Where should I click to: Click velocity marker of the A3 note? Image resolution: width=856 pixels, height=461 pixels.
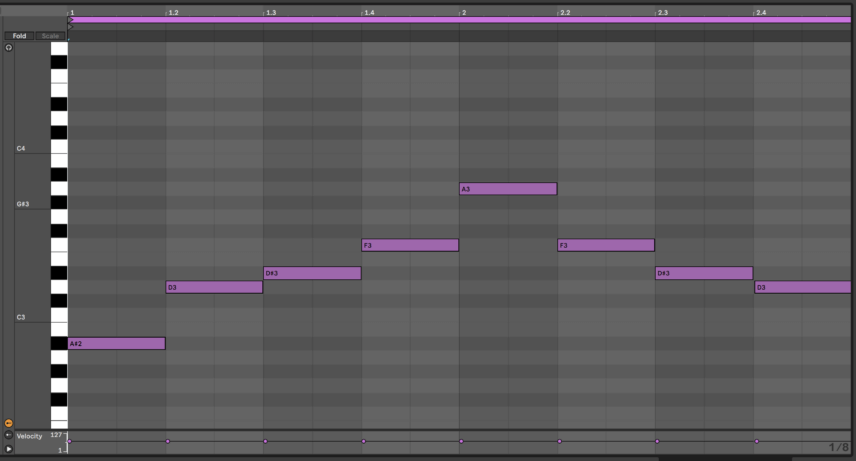pos(461,441)
